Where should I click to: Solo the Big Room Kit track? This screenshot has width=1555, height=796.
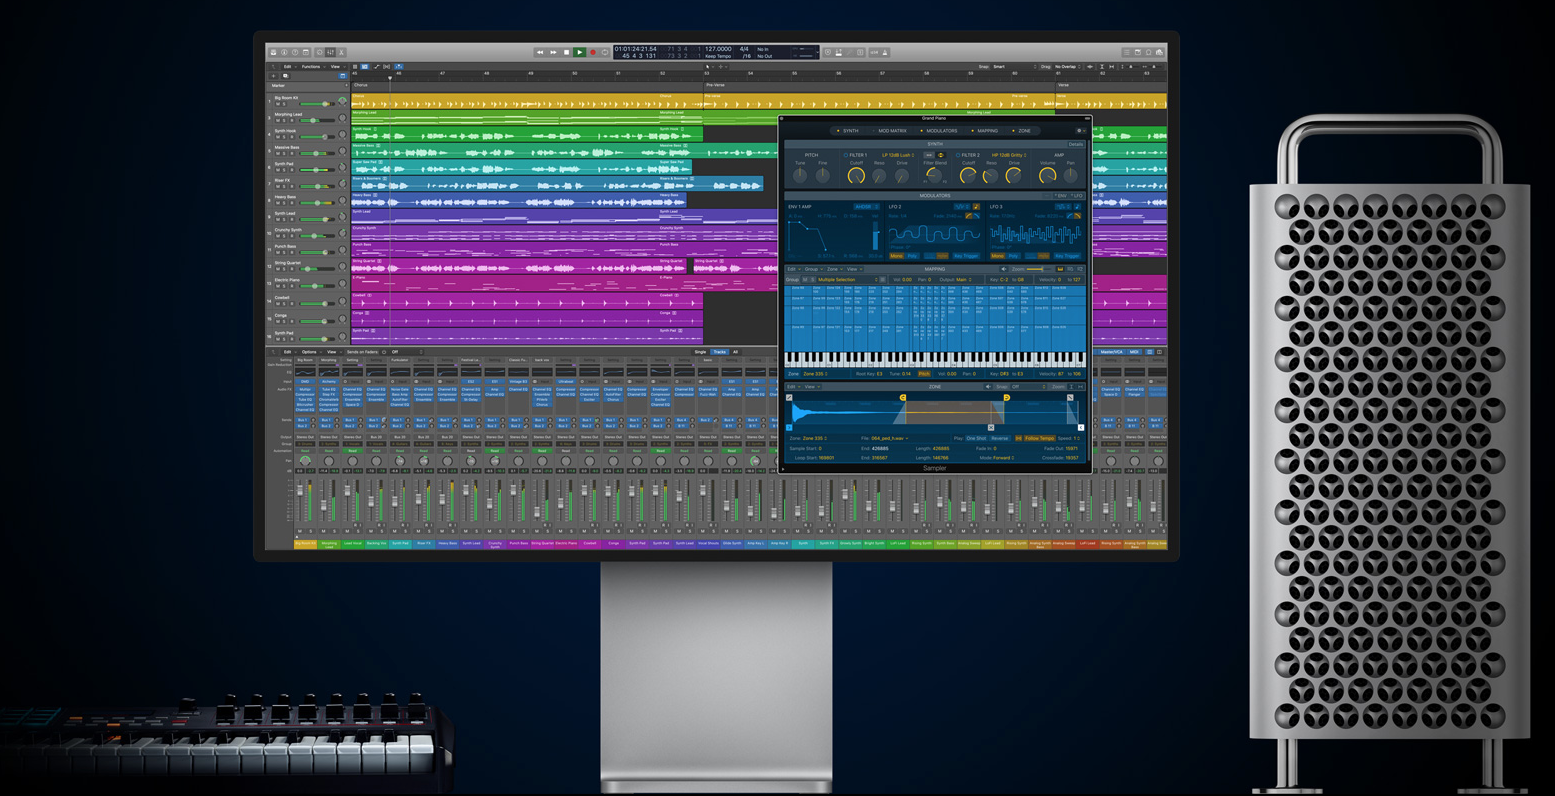pos(284,104)
